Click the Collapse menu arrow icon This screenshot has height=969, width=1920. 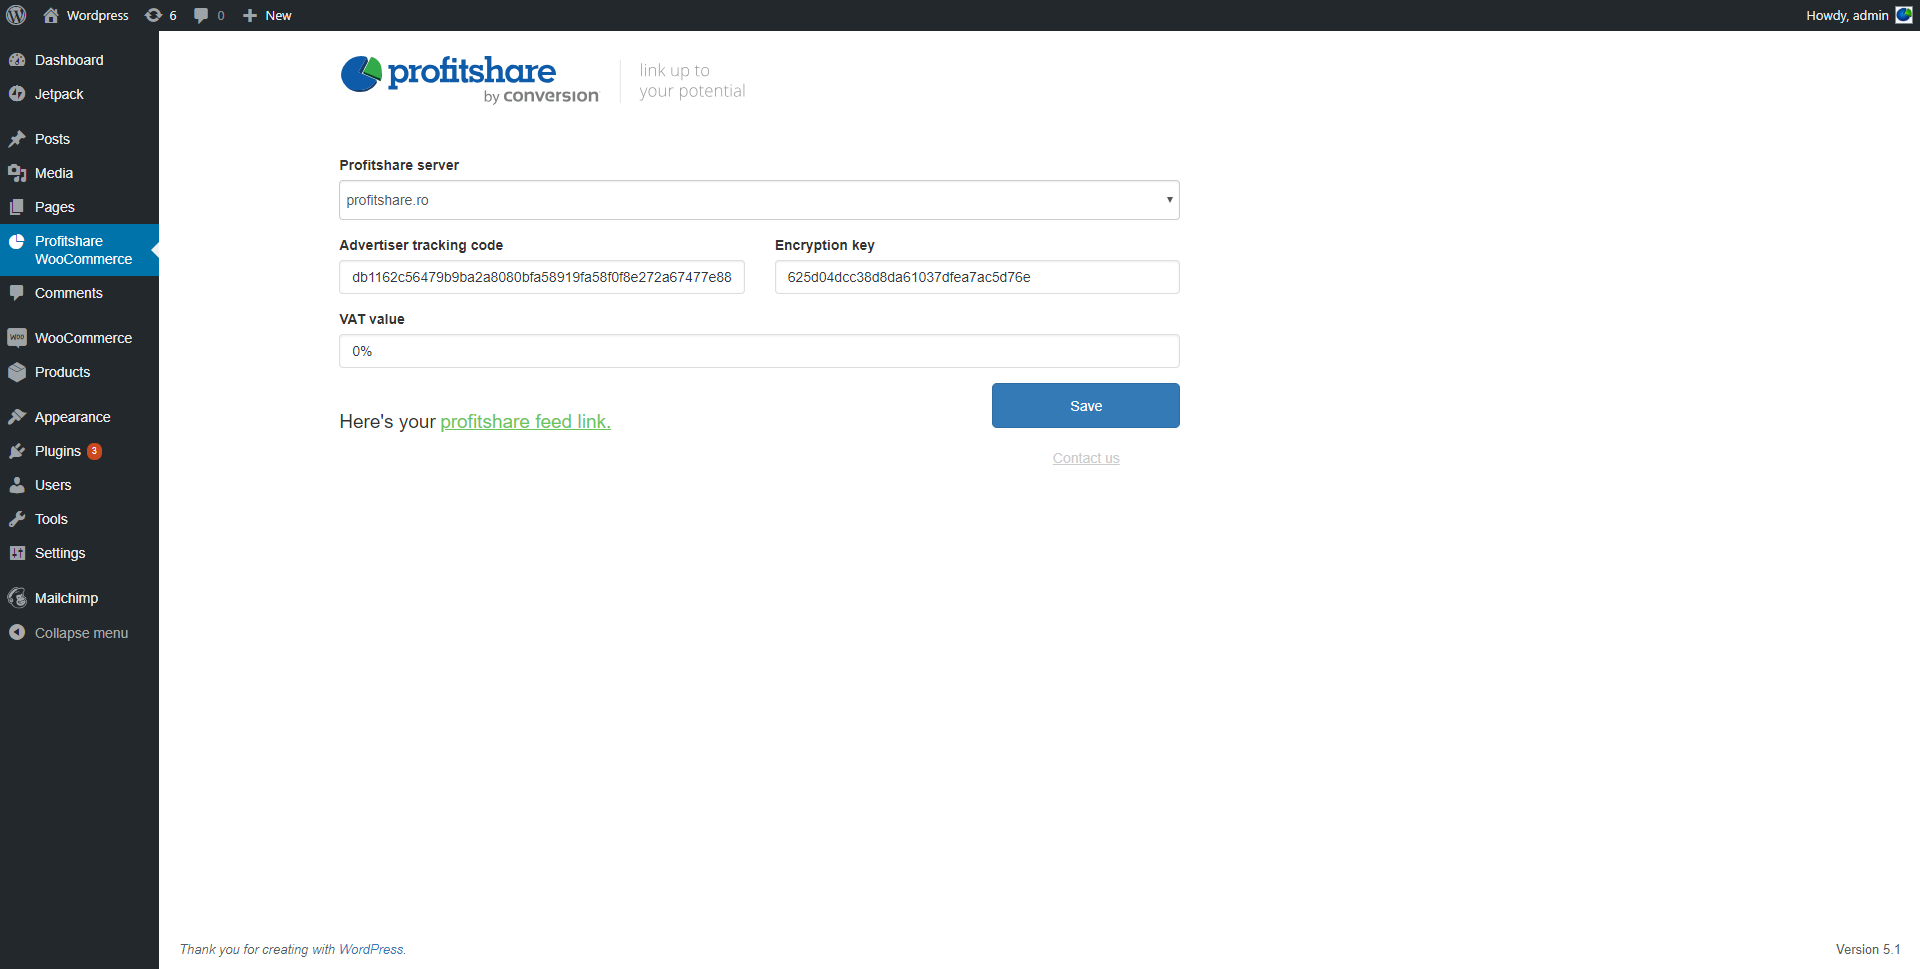tap(17, 632)
